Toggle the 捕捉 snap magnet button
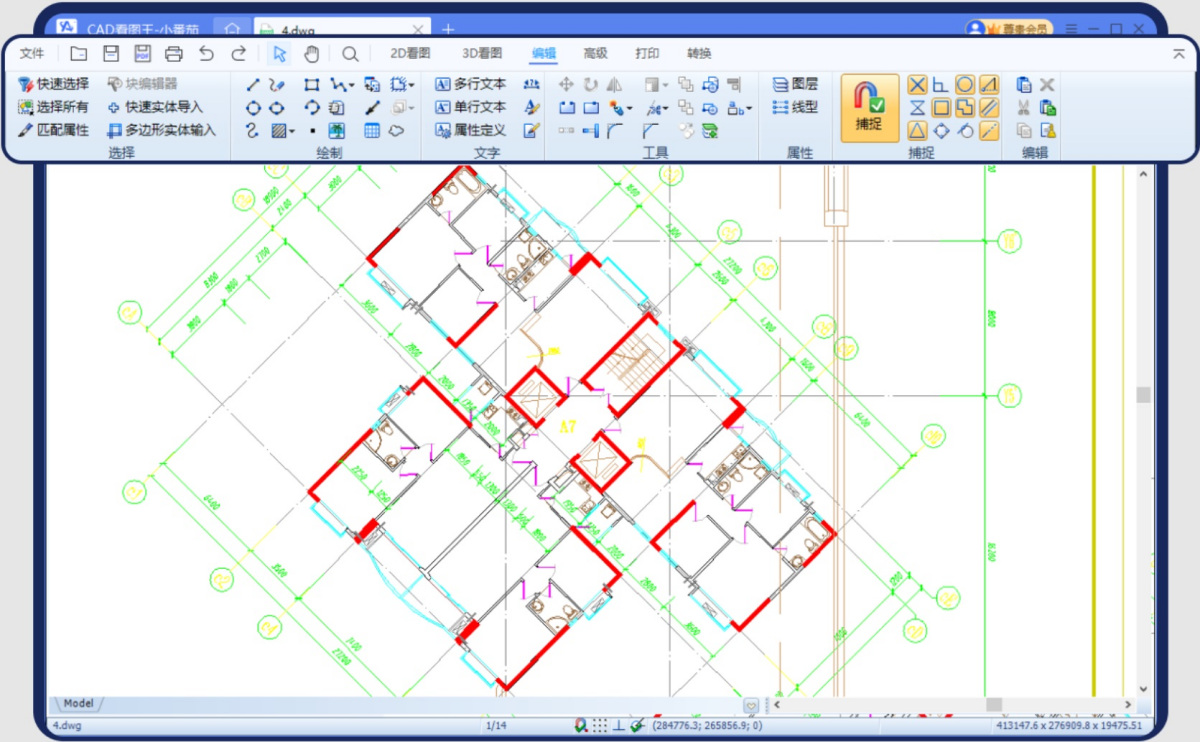This screenshot has width=1200, height=742. [869, 108]
